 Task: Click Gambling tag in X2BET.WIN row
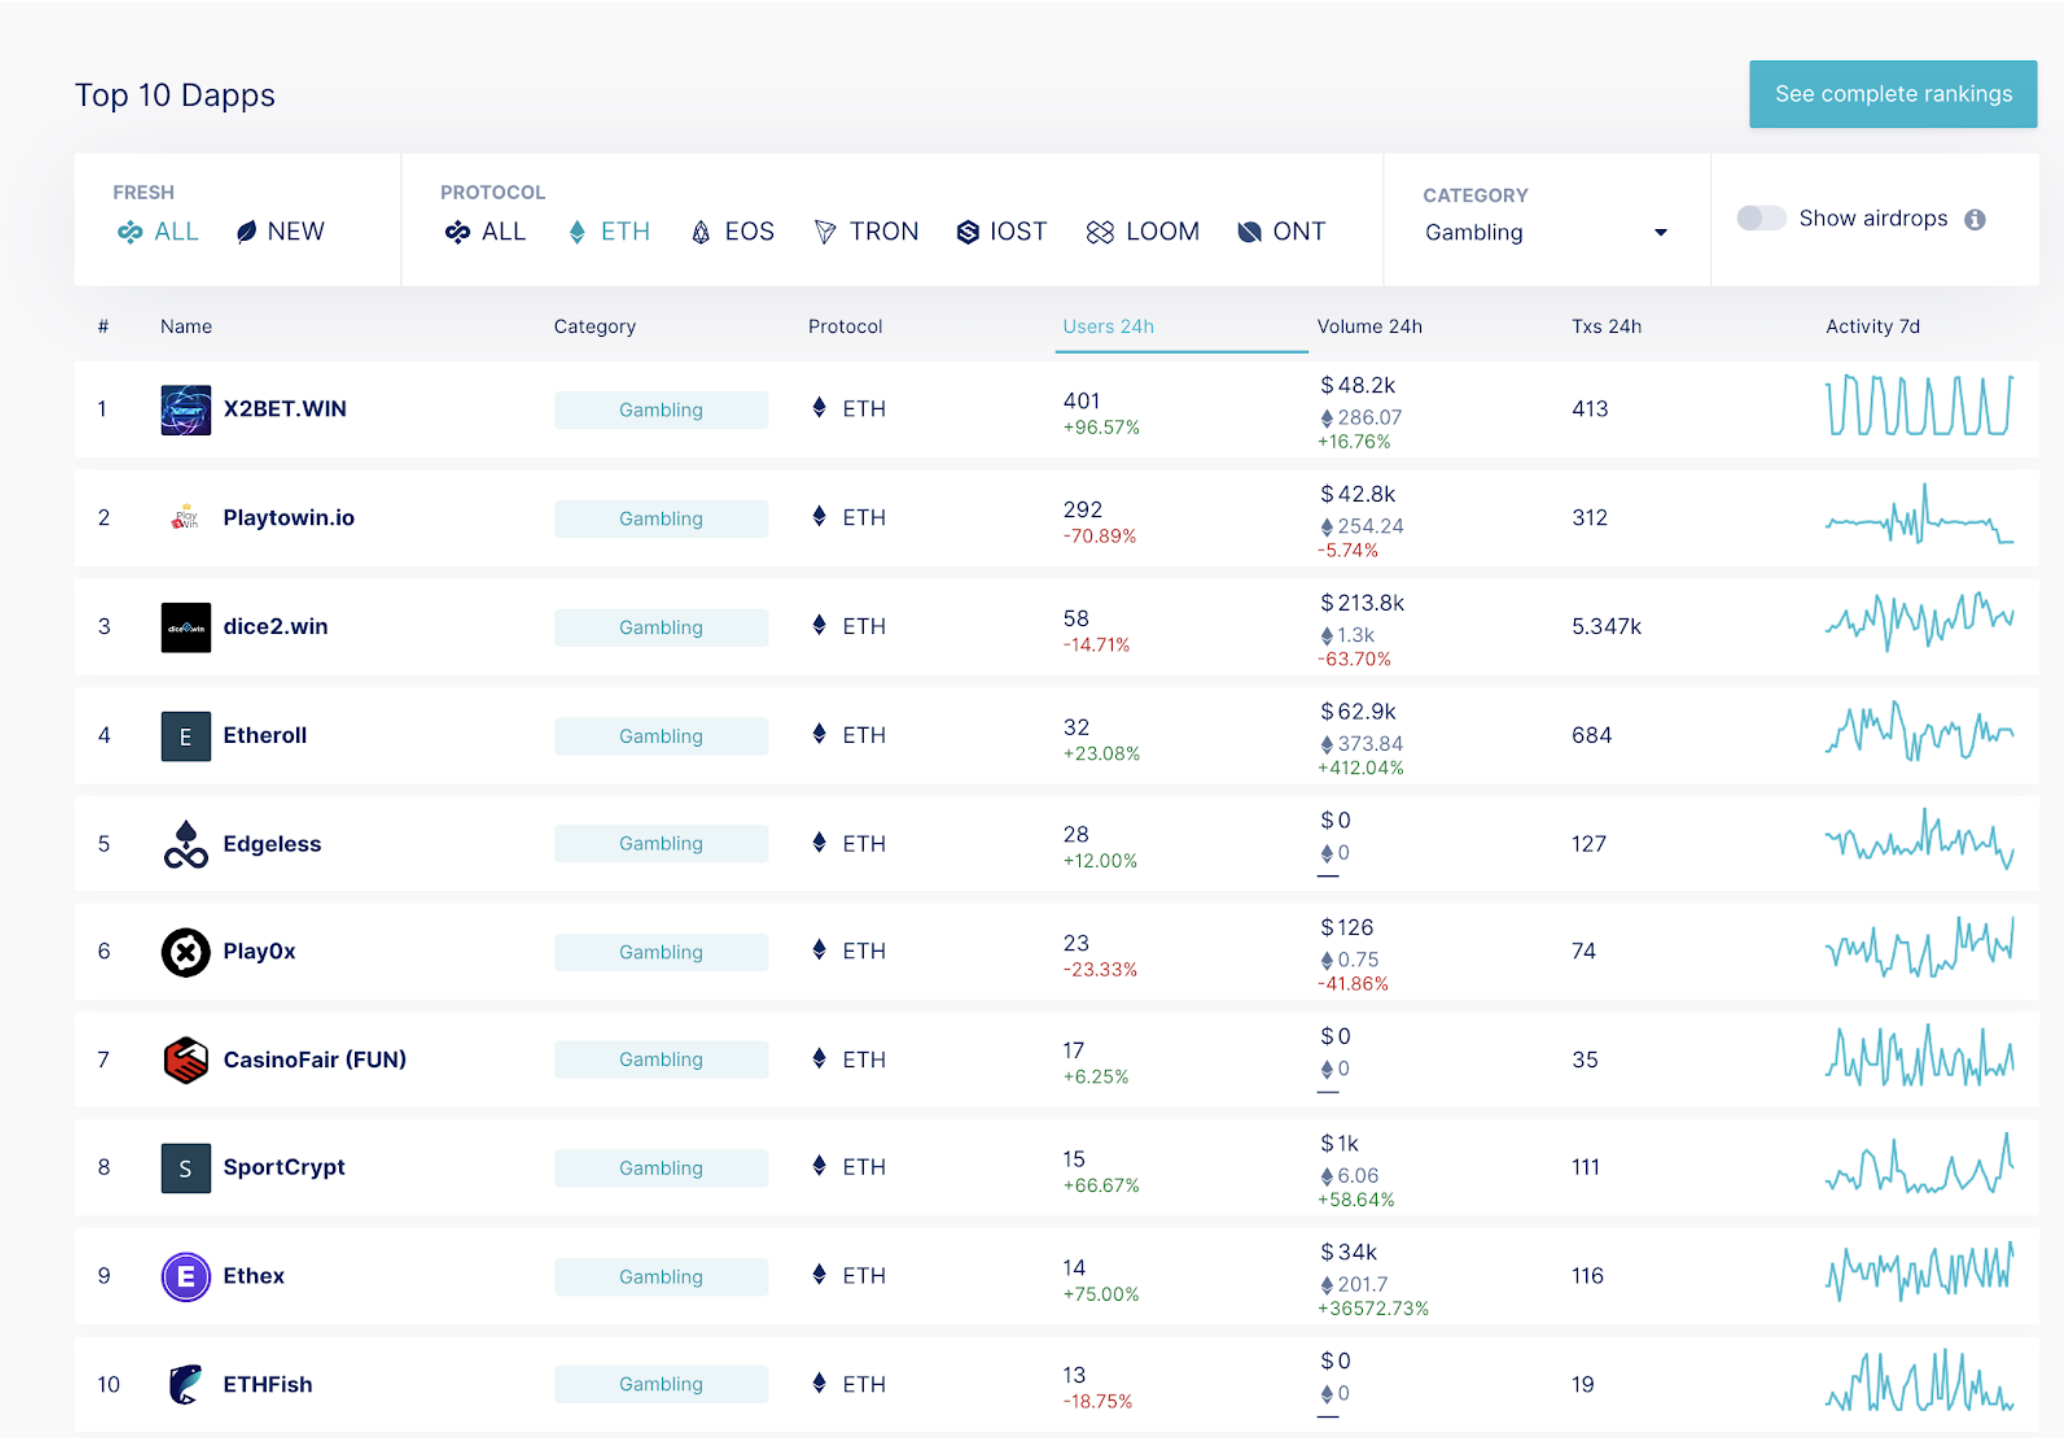661,410
